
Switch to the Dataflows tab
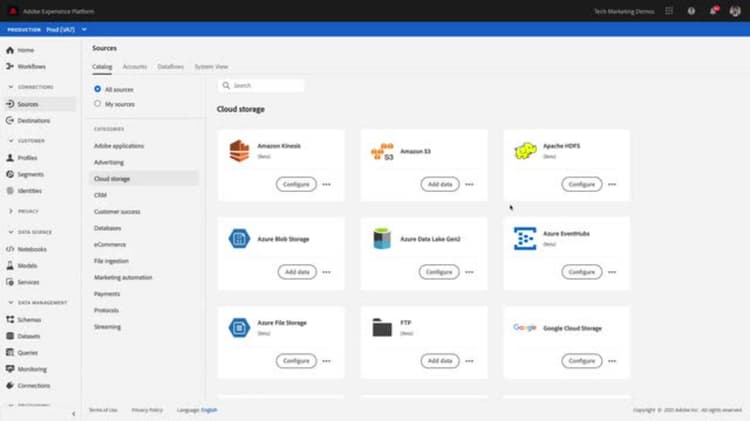(171, 66)
